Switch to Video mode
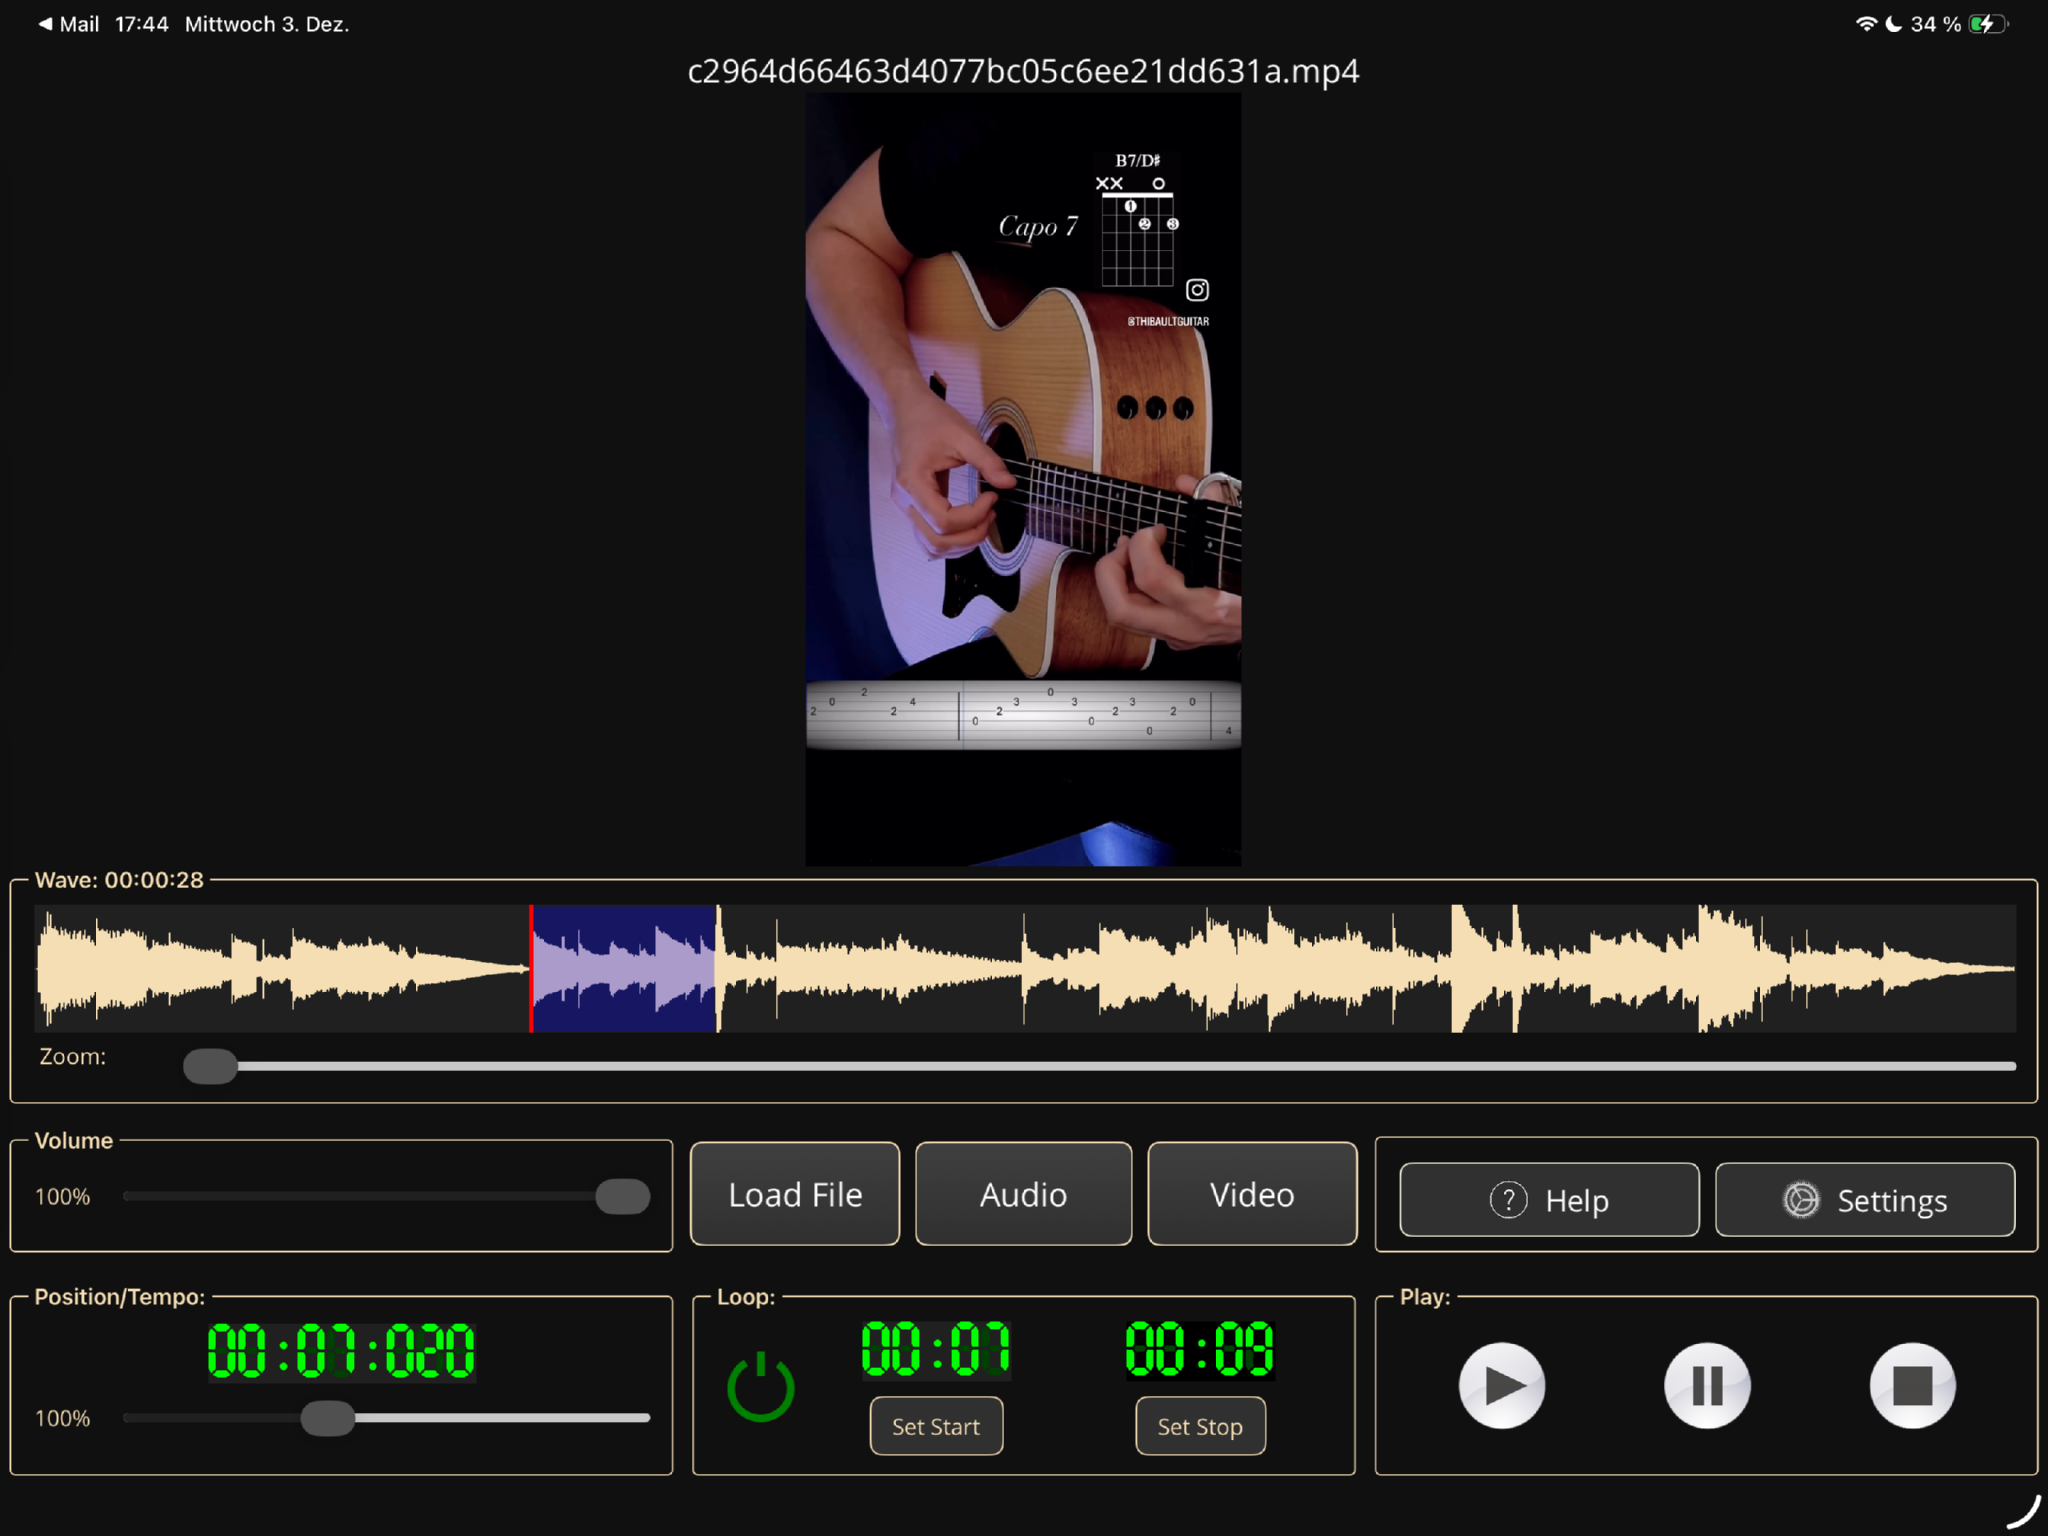 click(1252, 1194)
